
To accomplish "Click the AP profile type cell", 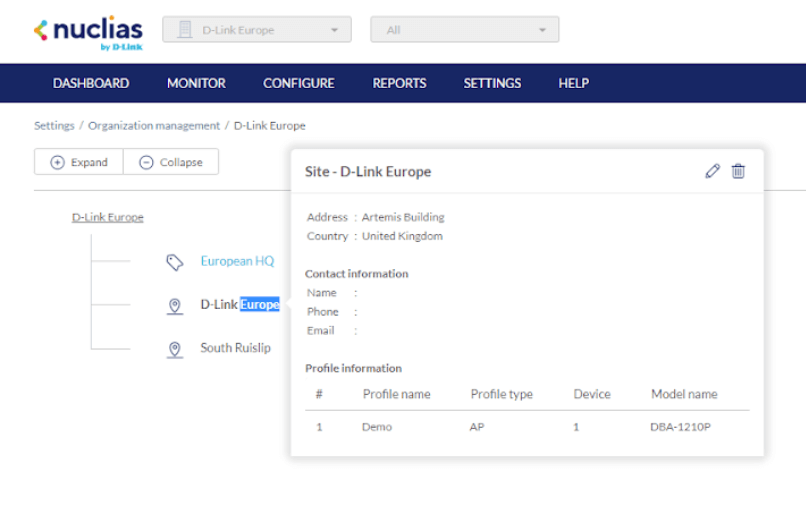I will point(477,427).
